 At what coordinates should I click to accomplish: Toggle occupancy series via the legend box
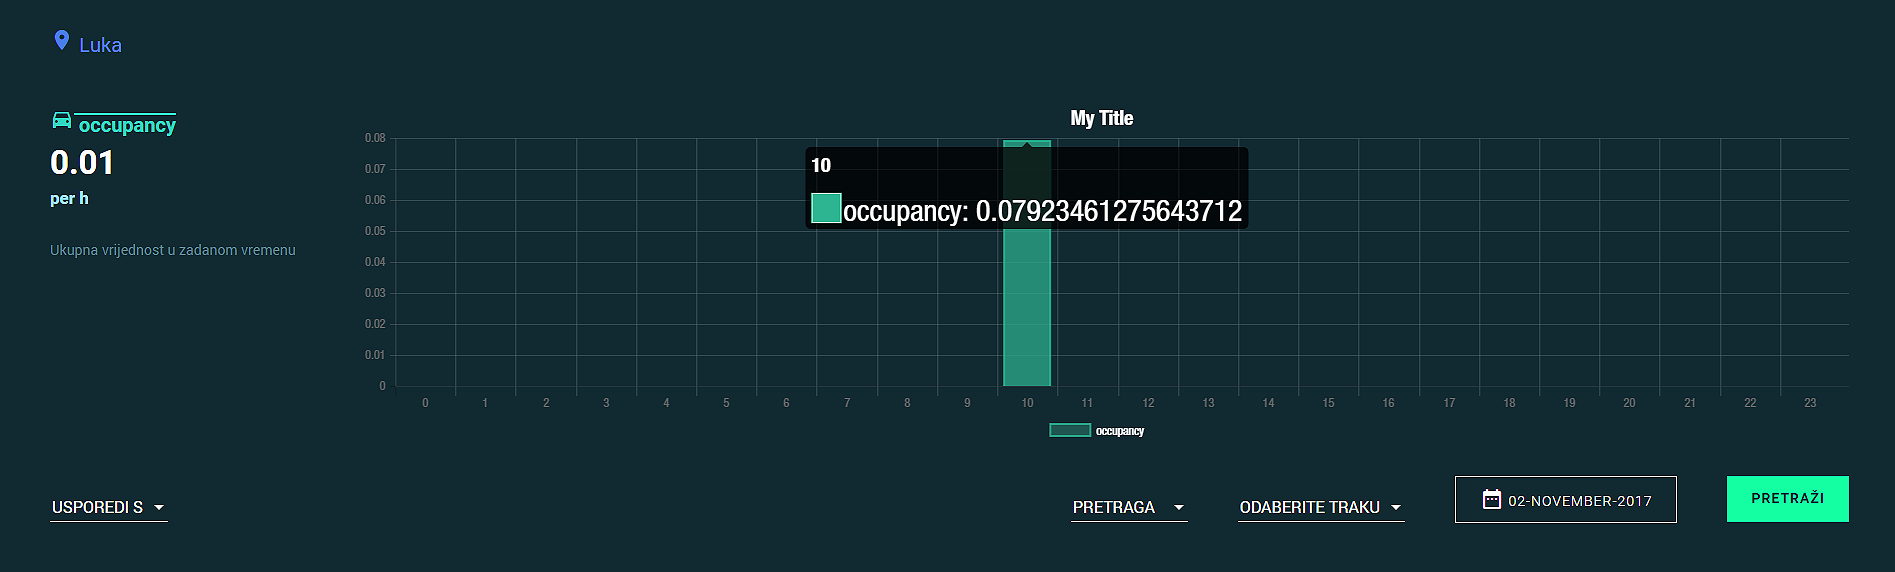(1069, 430)
